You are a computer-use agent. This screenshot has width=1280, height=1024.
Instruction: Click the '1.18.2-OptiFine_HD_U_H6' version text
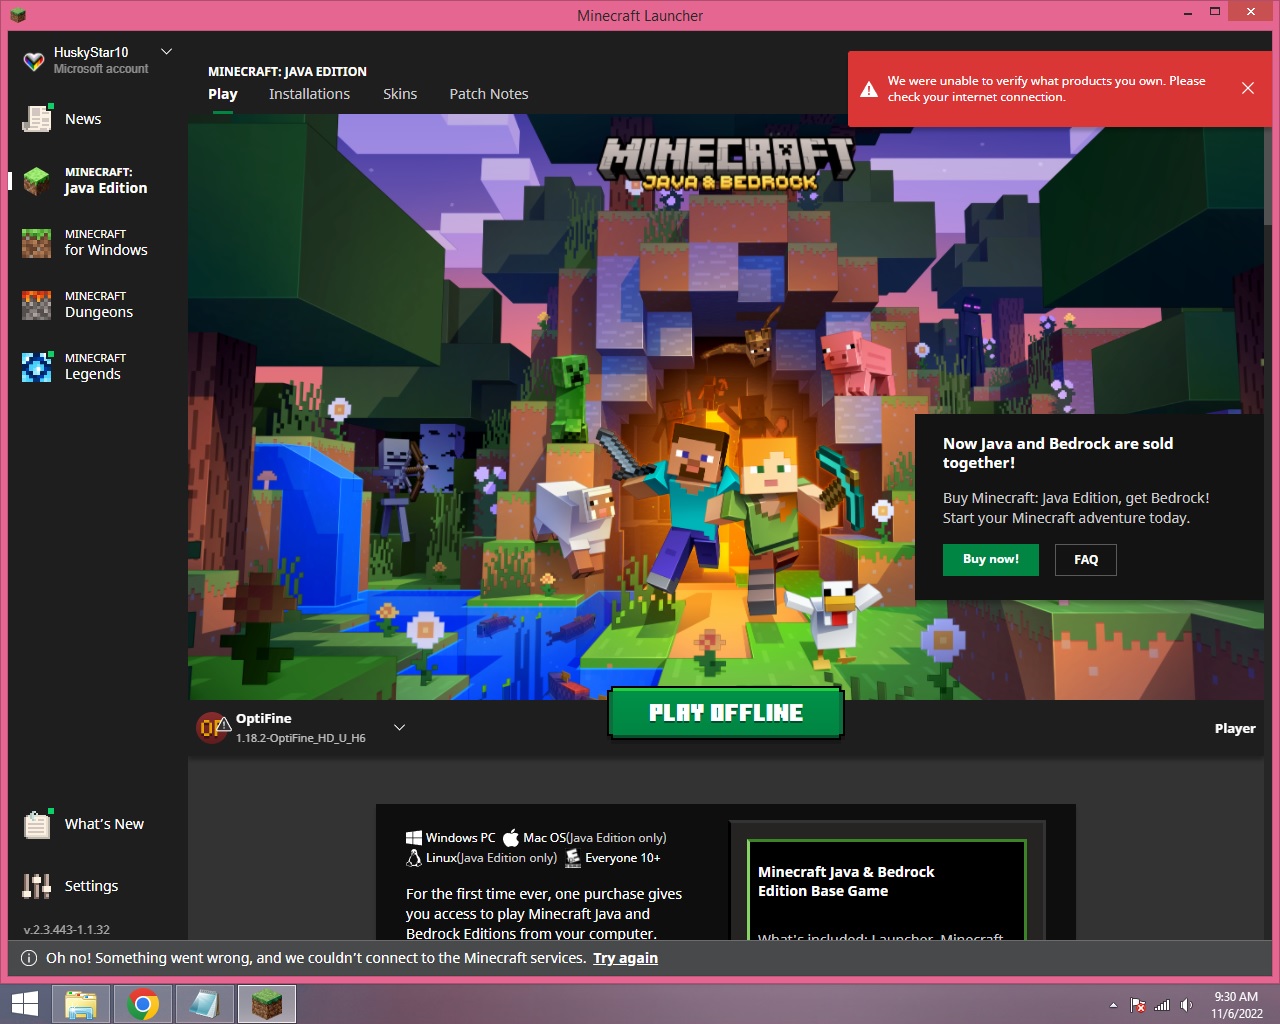pos(301,738)
